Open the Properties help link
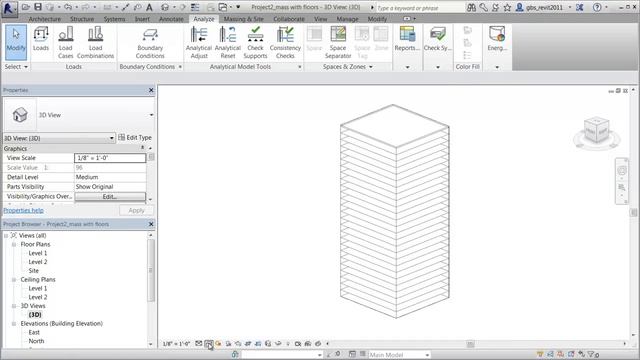Viewport: 640px width, 360px height. click(24, 210)
